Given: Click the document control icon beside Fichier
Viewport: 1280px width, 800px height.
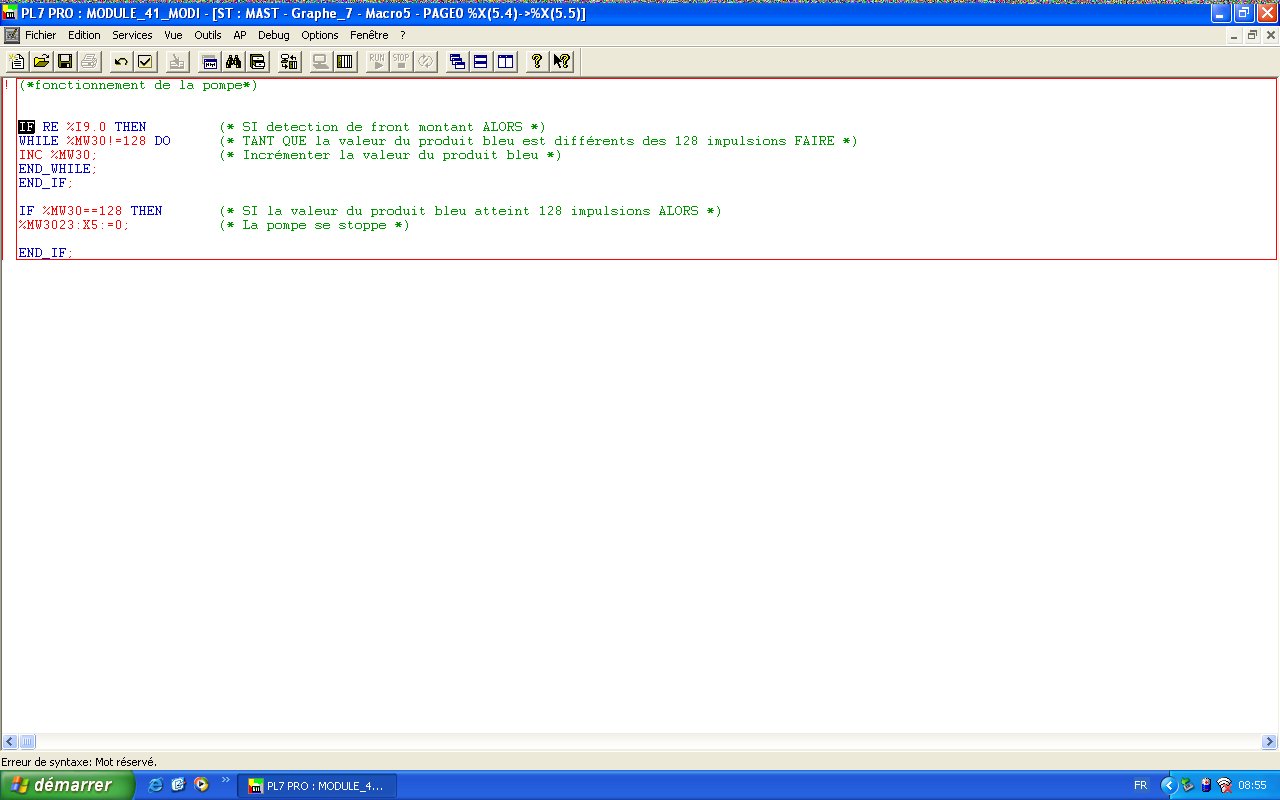Looking at the screenshot, I should (x=12, y=35).
